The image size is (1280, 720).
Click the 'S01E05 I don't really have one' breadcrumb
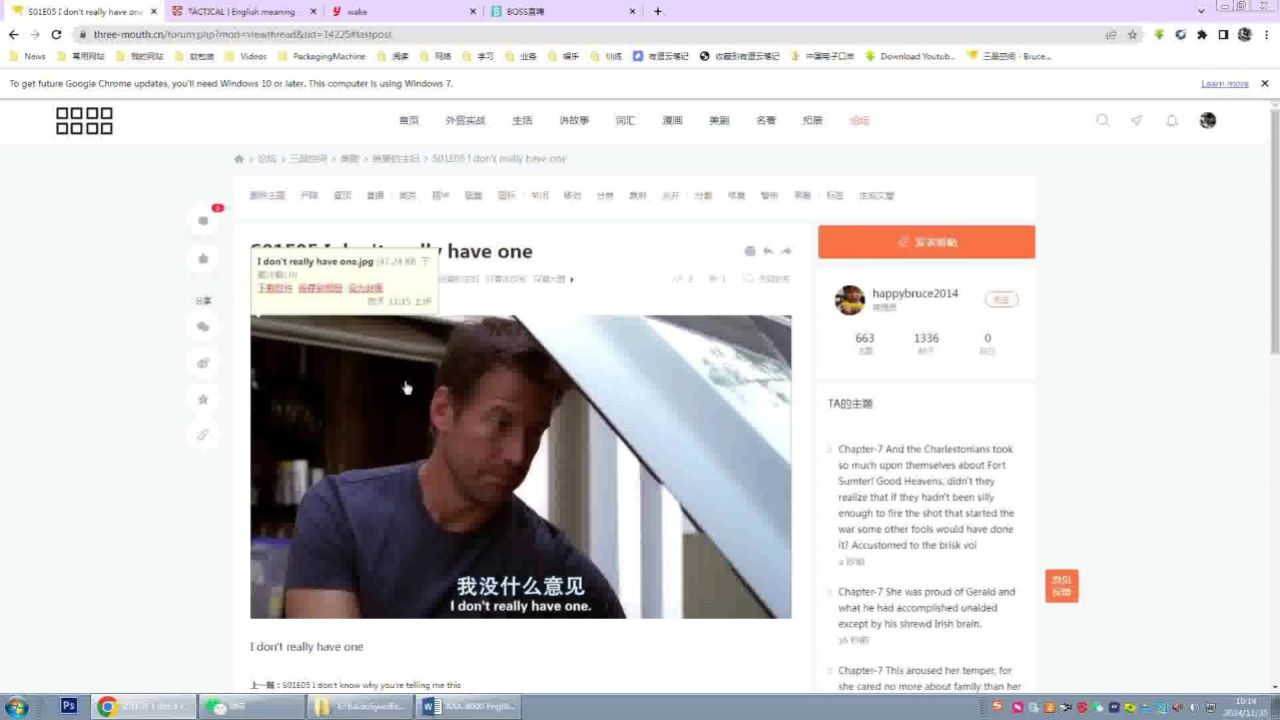pyautogui.click(x=499, y=159)
